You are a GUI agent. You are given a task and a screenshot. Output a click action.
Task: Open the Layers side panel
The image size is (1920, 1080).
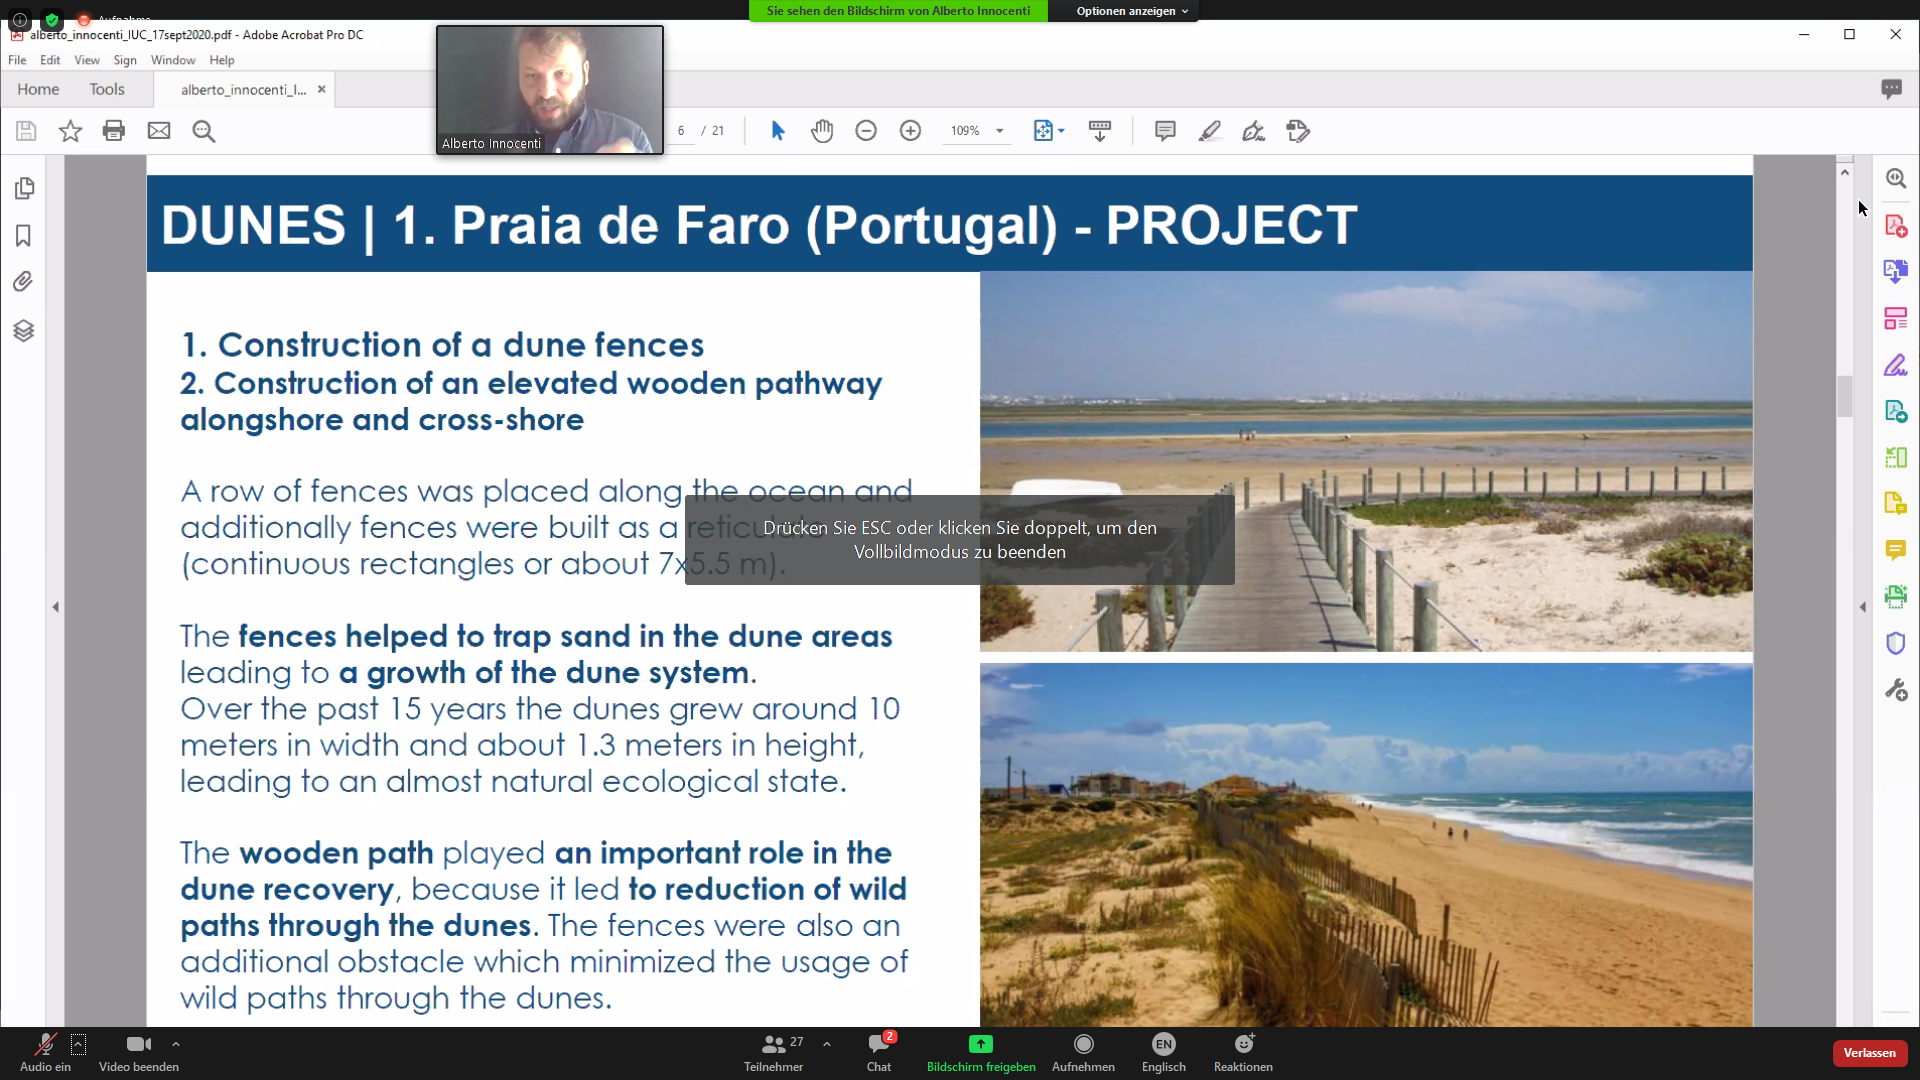23,330
